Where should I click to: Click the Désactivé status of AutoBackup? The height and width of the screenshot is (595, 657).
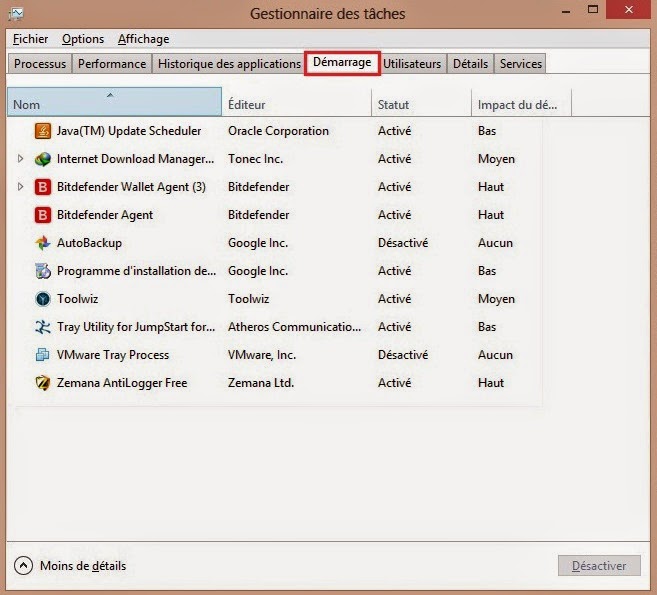tap(403, 243)
